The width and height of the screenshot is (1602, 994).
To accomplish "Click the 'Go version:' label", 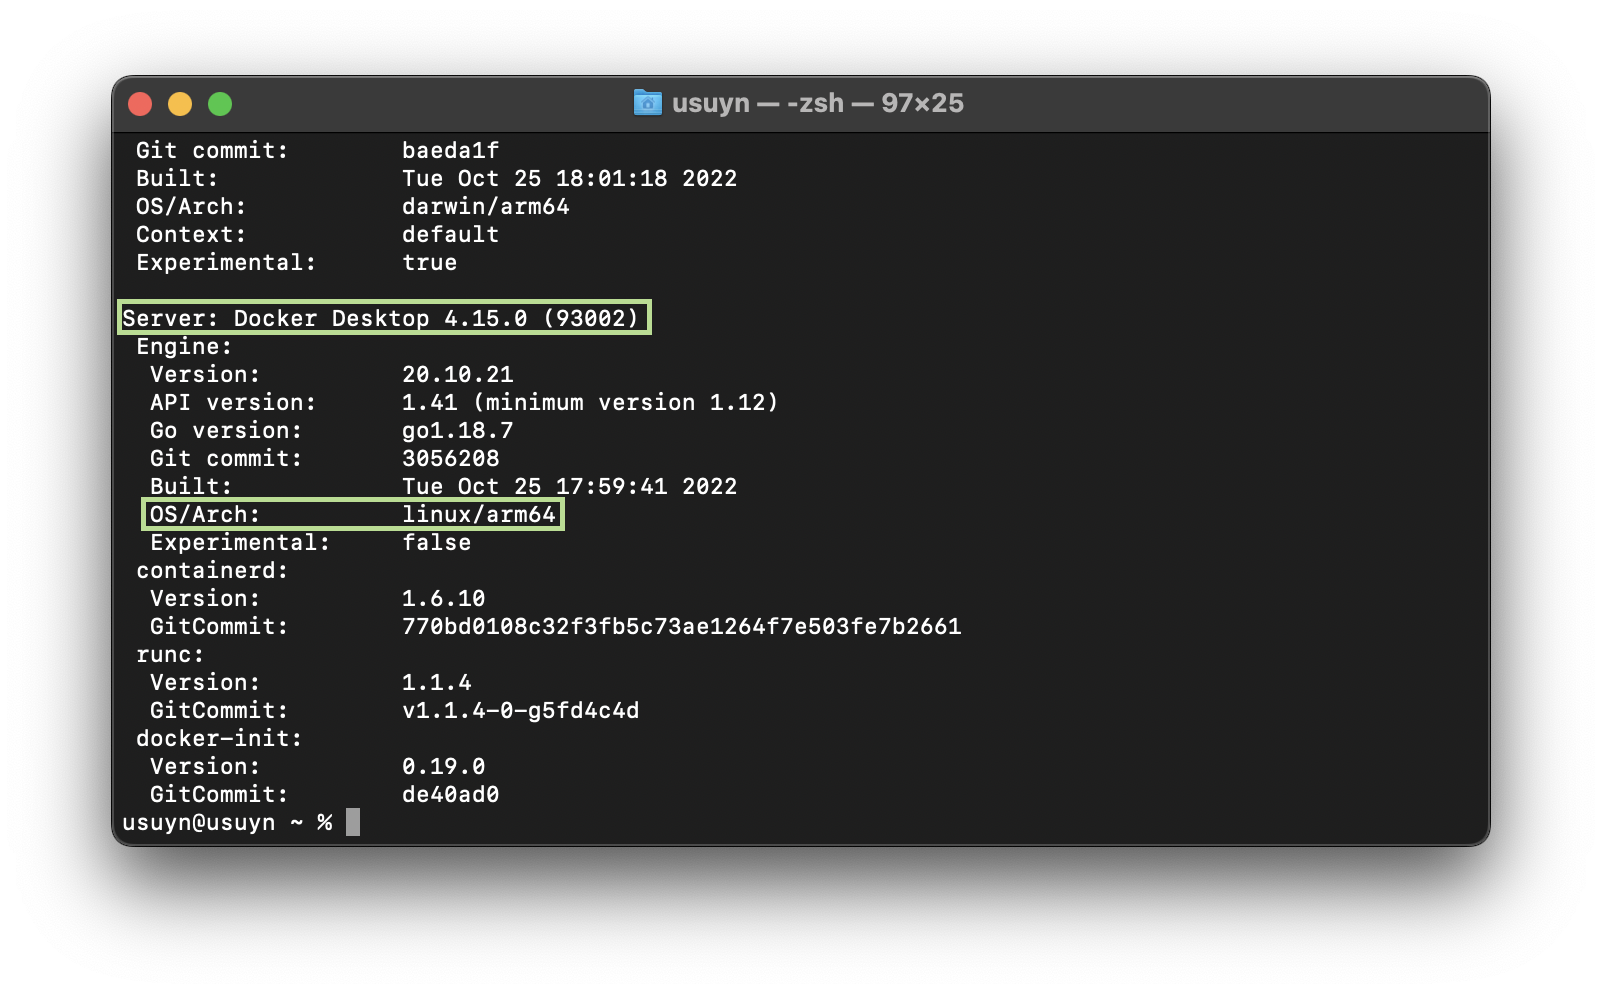I will (x=226, y=430).
